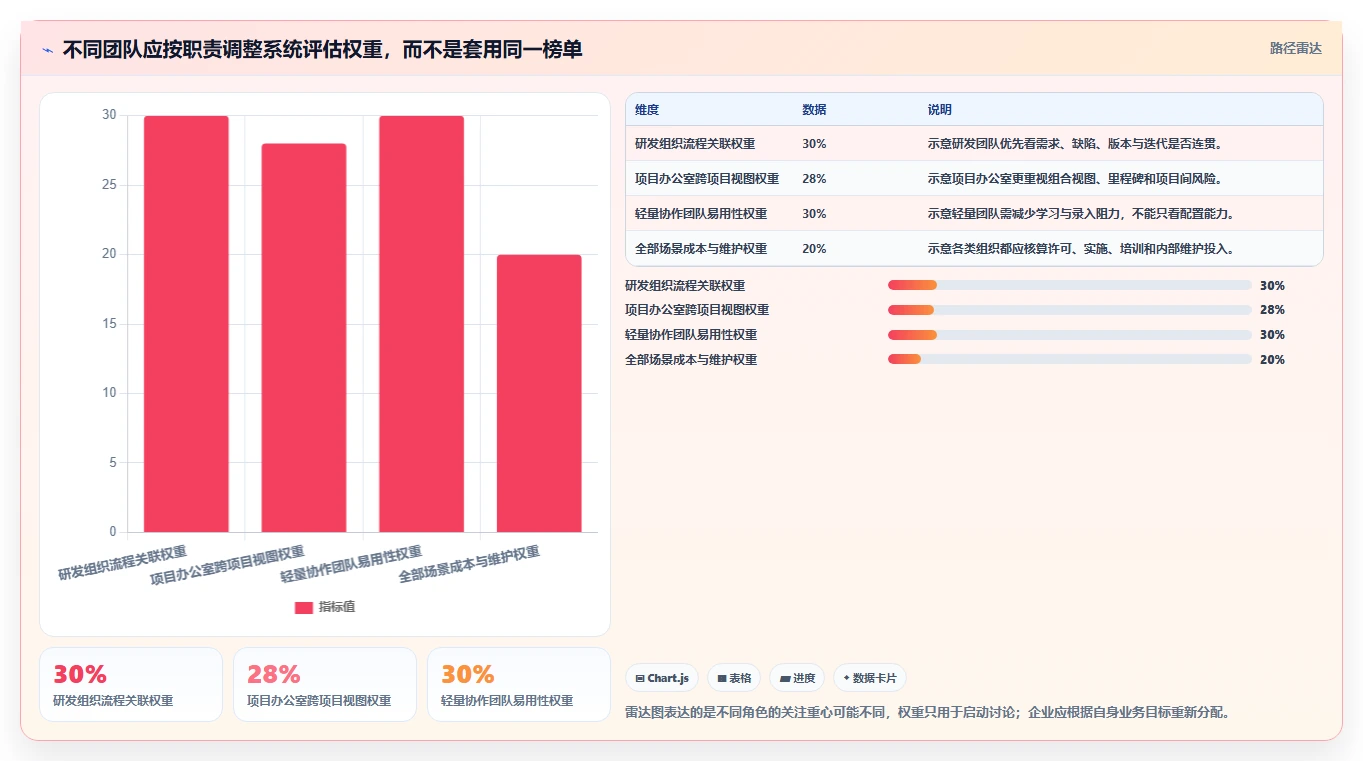The image size is (1363, 761).
Task: Click the 说明 column header
Action: tap(940, 110)
